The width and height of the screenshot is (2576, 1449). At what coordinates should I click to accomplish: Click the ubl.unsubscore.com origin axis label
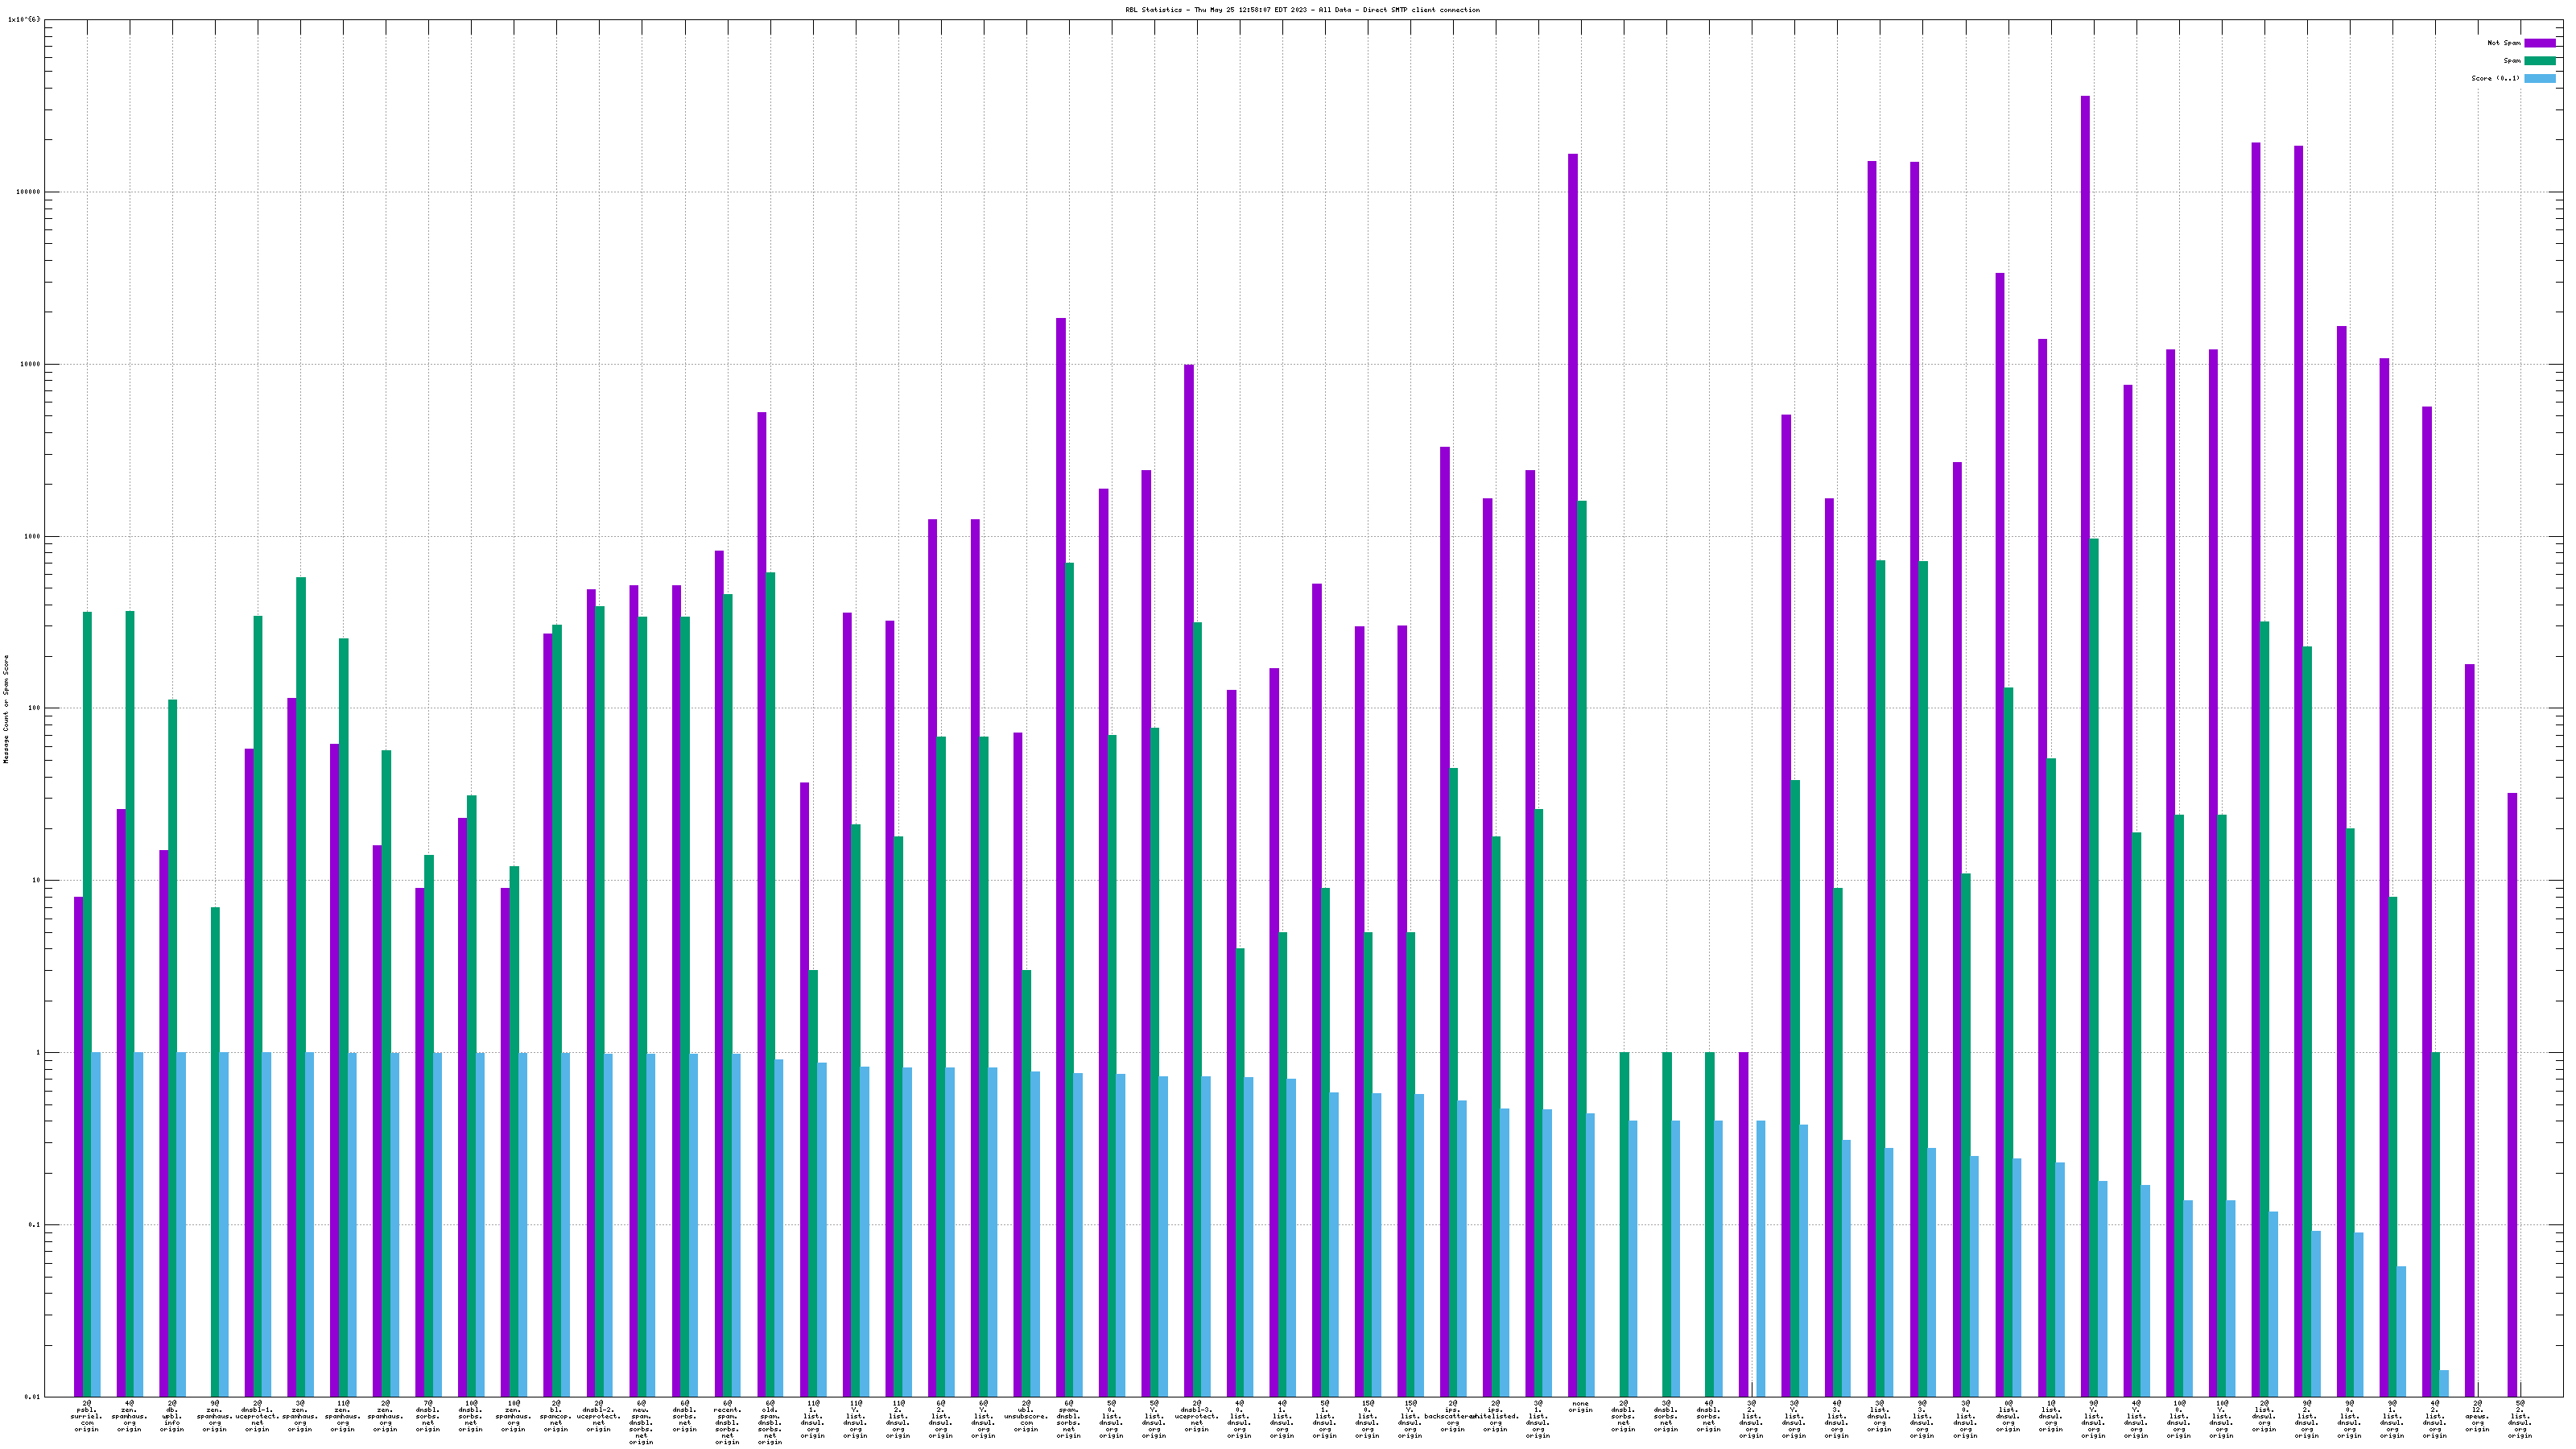tap(1026, 1416)
